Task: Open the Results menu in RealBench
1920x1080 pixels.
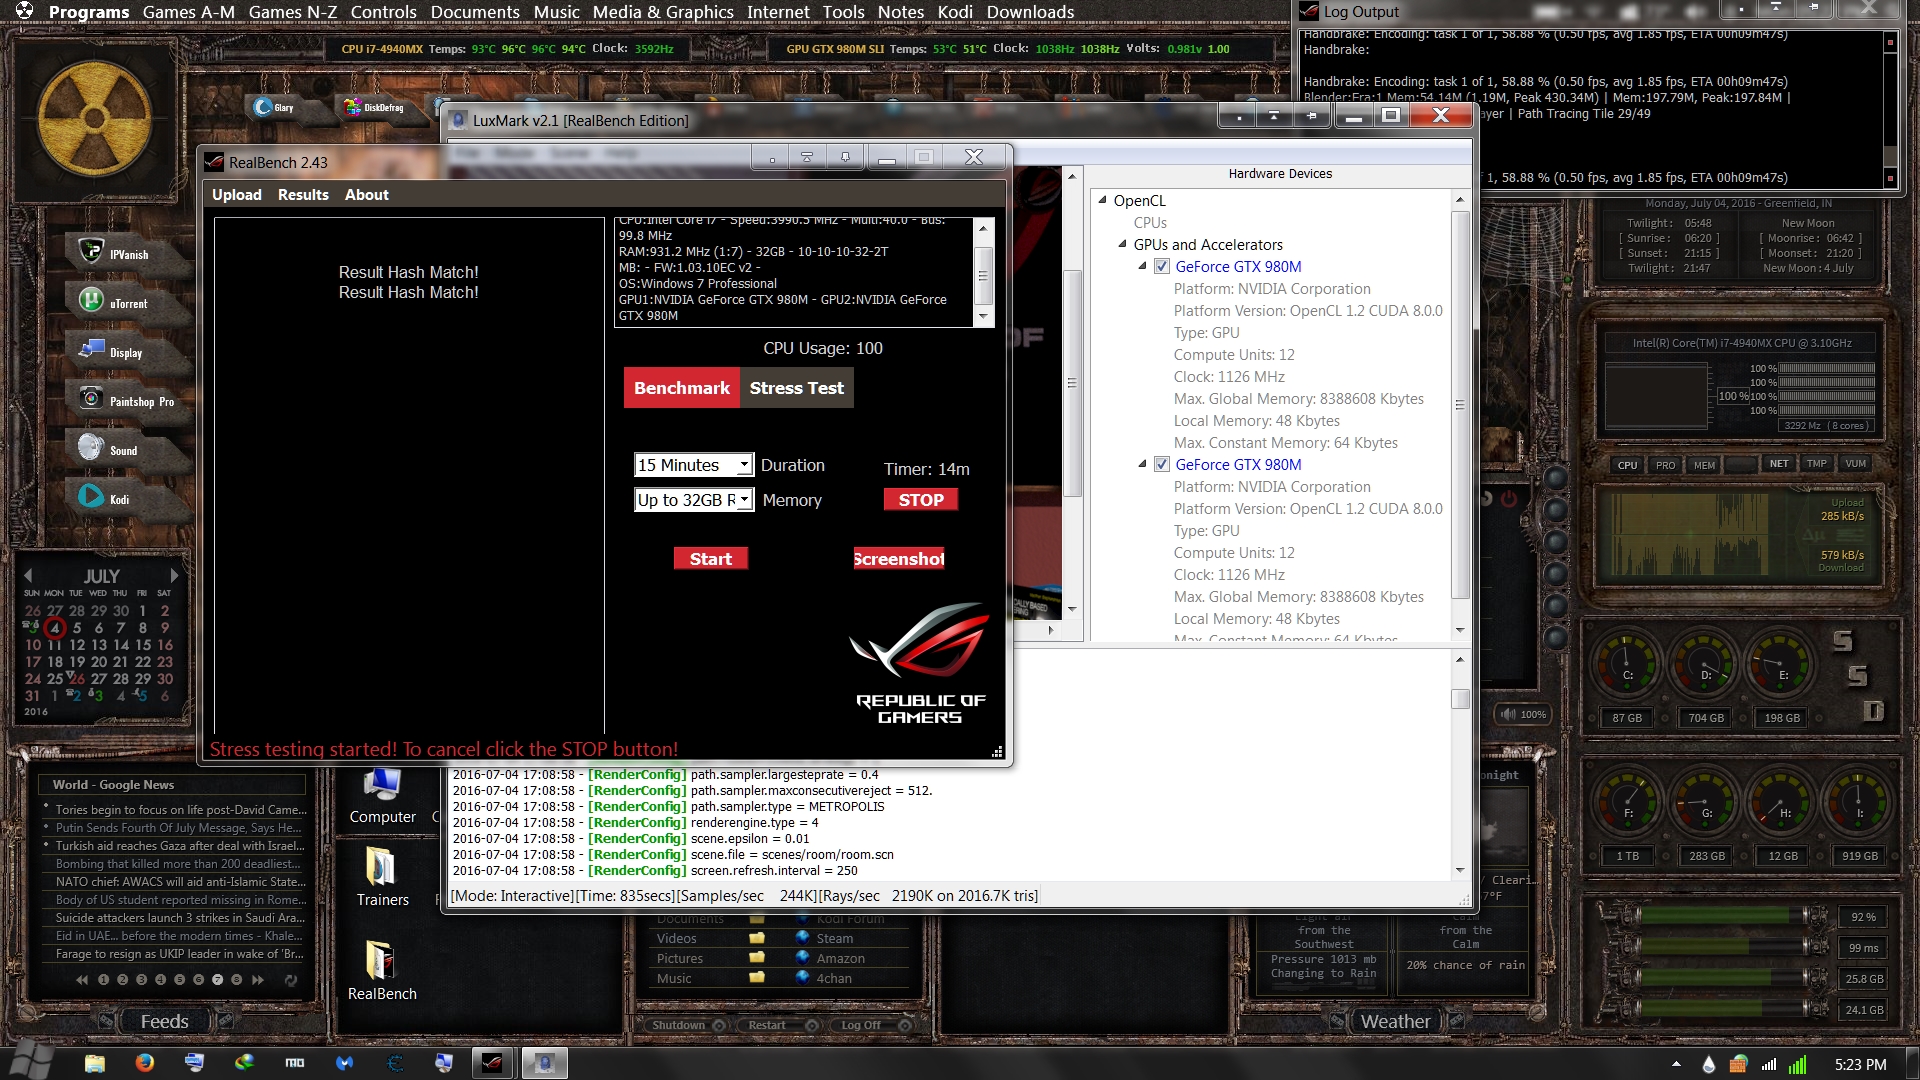Action: 303,195
